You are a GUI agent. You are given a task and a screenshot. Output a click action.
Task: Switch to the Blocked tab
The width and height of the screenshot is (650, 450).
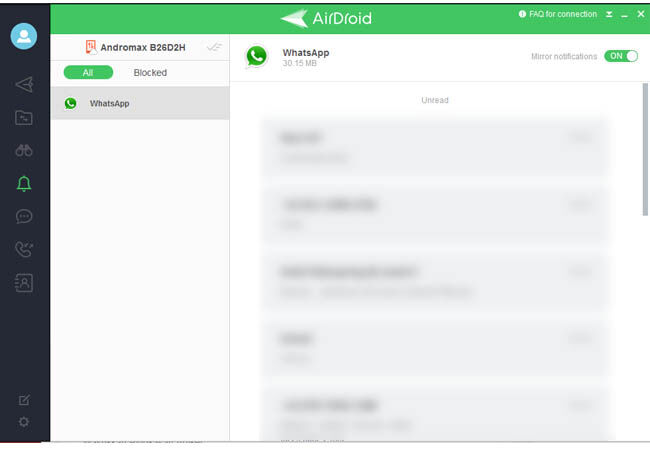pyautogui.click(x=150, y=73)
